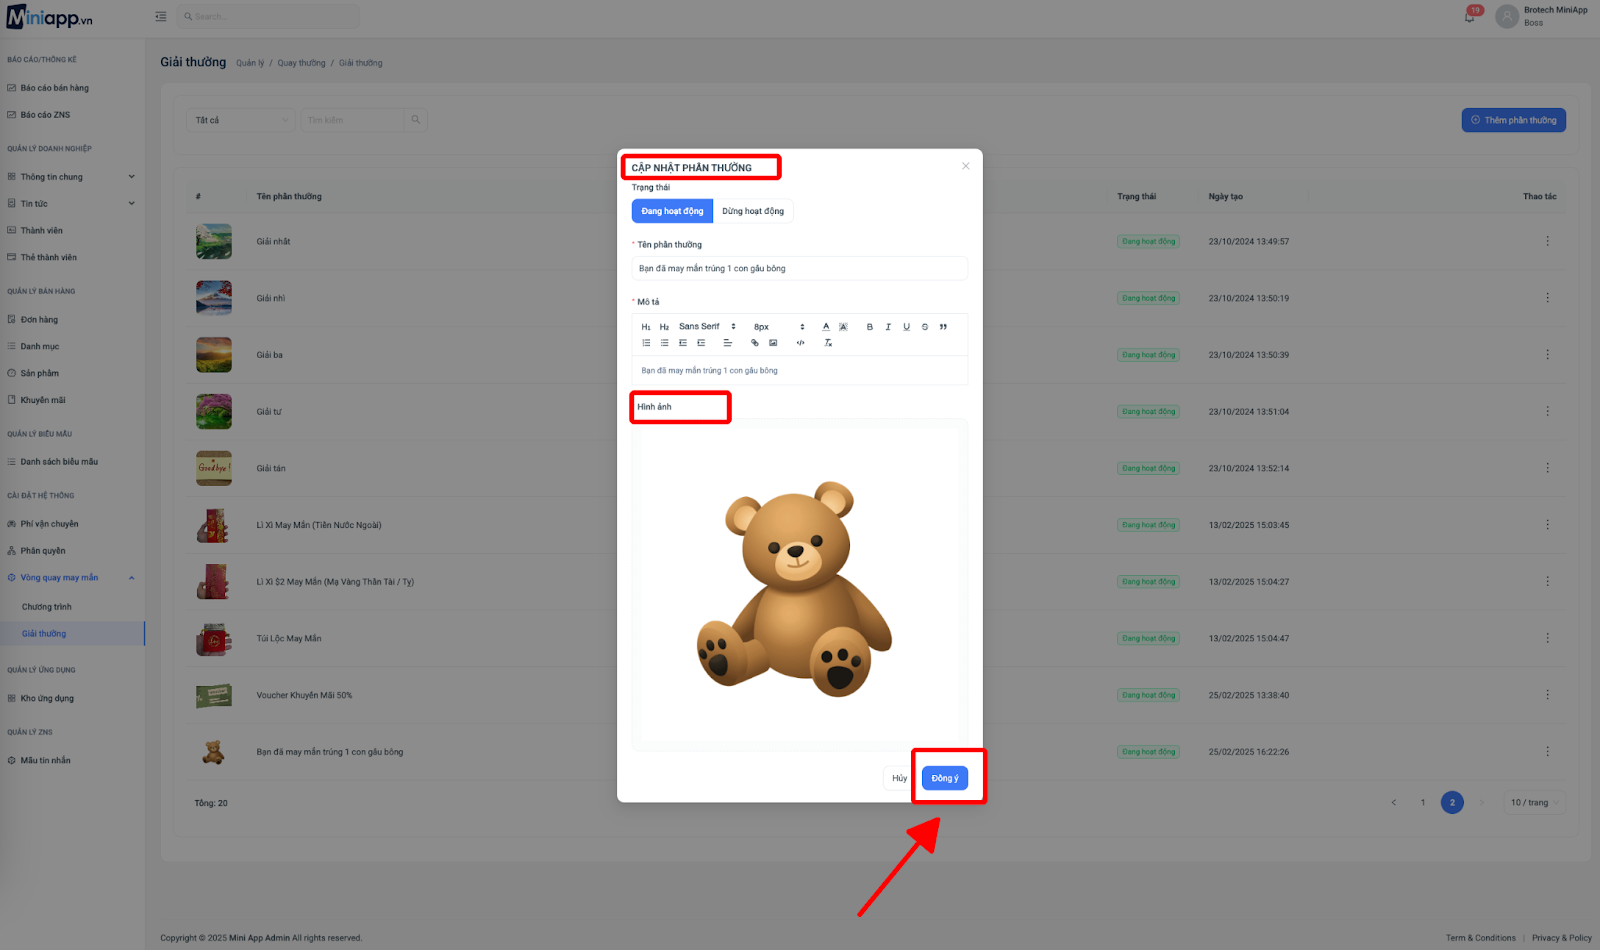Insert an image in the description editor
1600x950 pixels.
click(773, 343)
